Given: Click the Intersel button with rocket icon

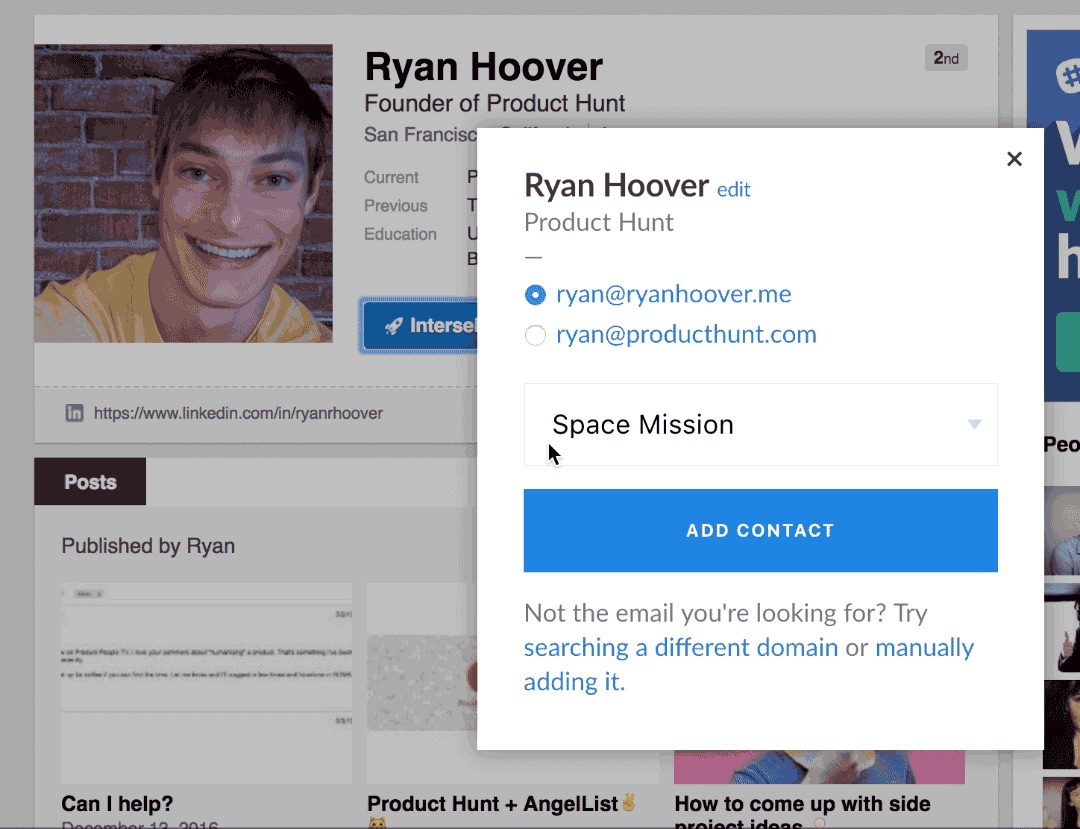Looking at the screenshot, I should (419, 325).
